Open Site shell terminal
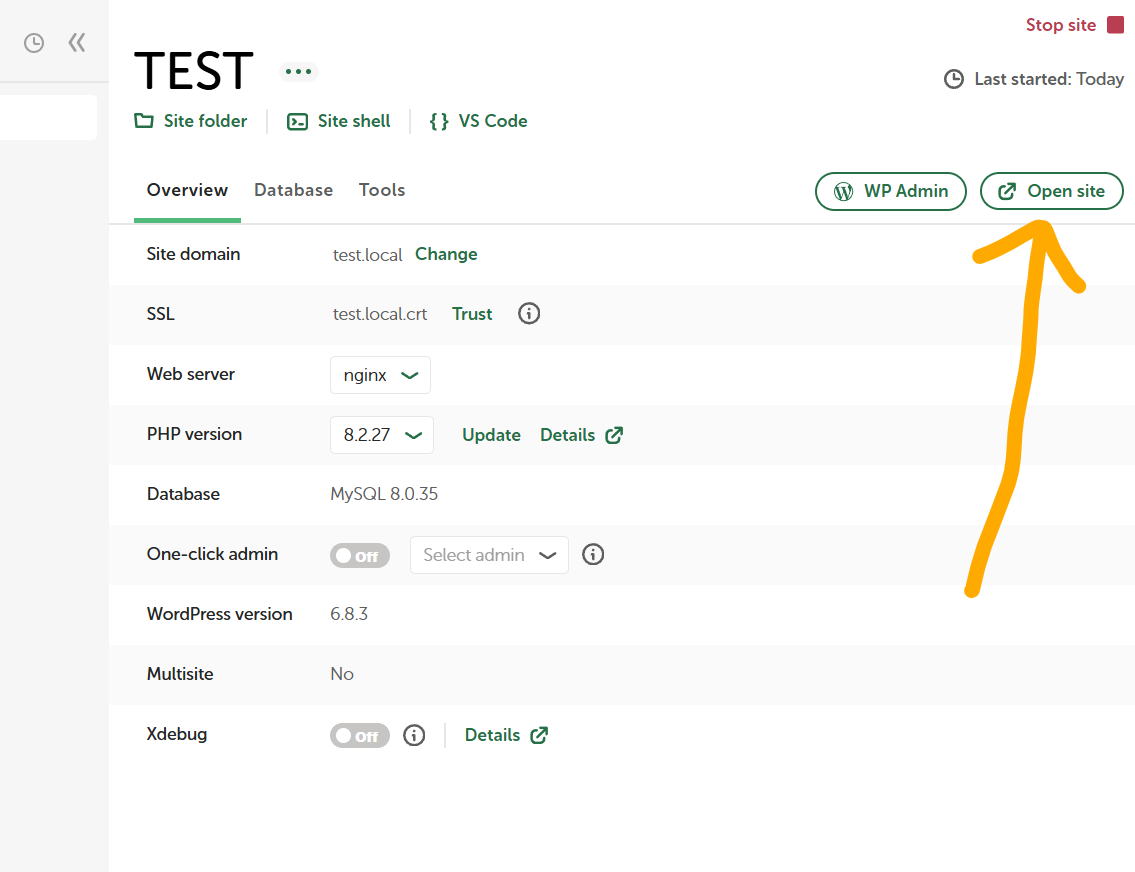Image resolution: width=1135 pixels, height=872 pixels. click(x=339, y=121)
